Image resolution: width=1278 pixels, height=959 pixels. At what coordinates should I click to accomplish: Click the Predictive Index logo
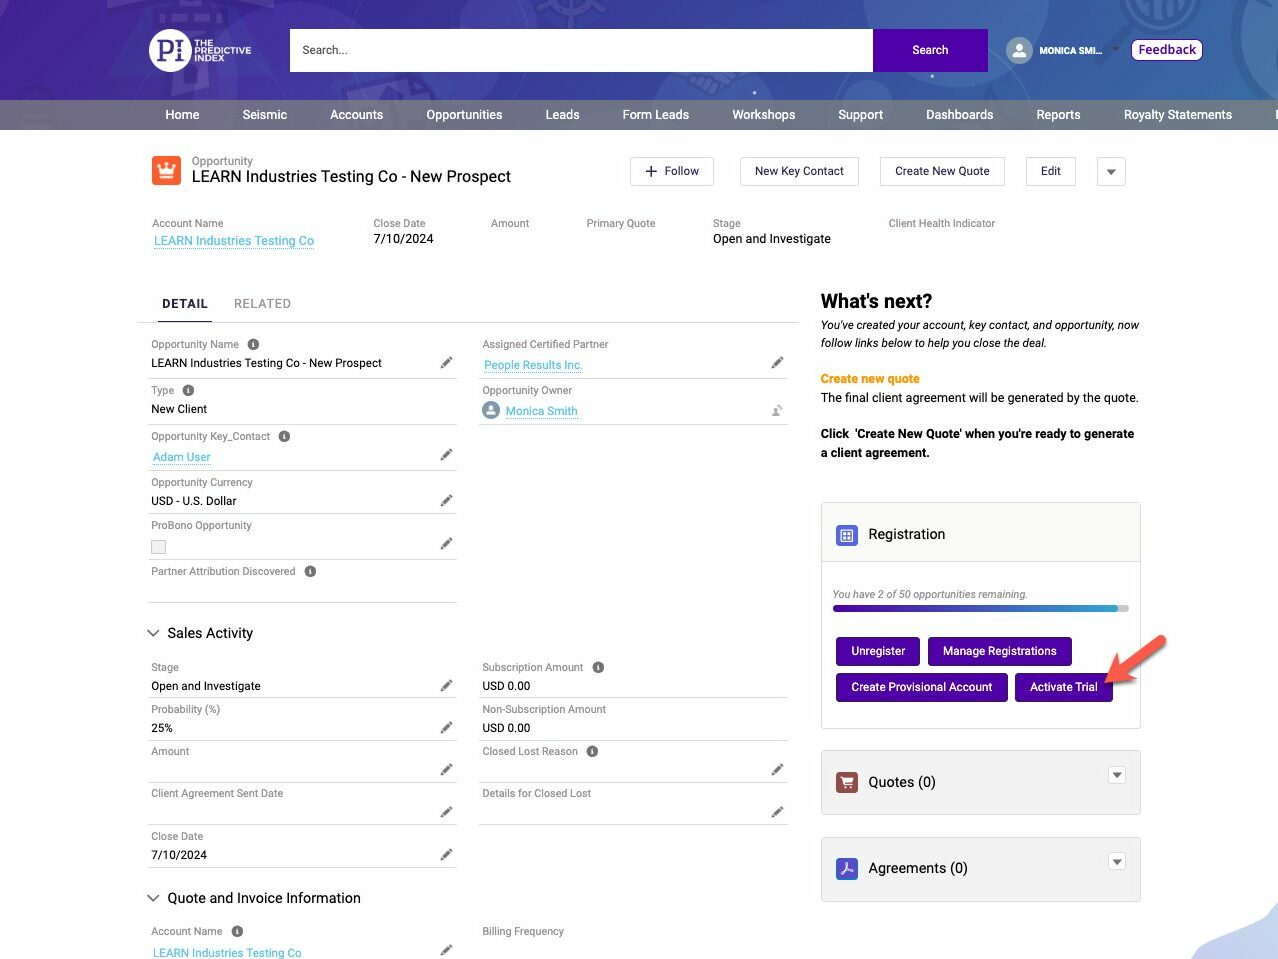pos(200,50)
